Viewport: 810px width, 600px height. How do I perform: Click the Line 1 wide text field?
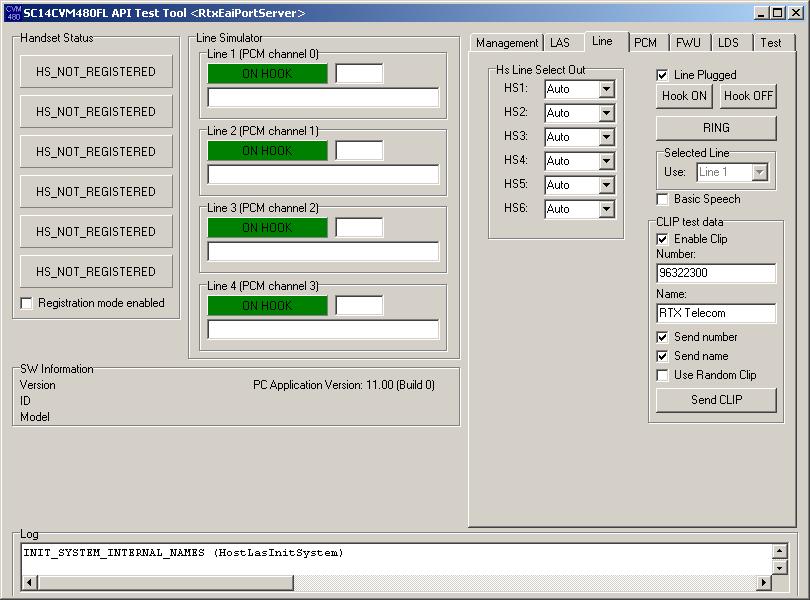(323, 98)
